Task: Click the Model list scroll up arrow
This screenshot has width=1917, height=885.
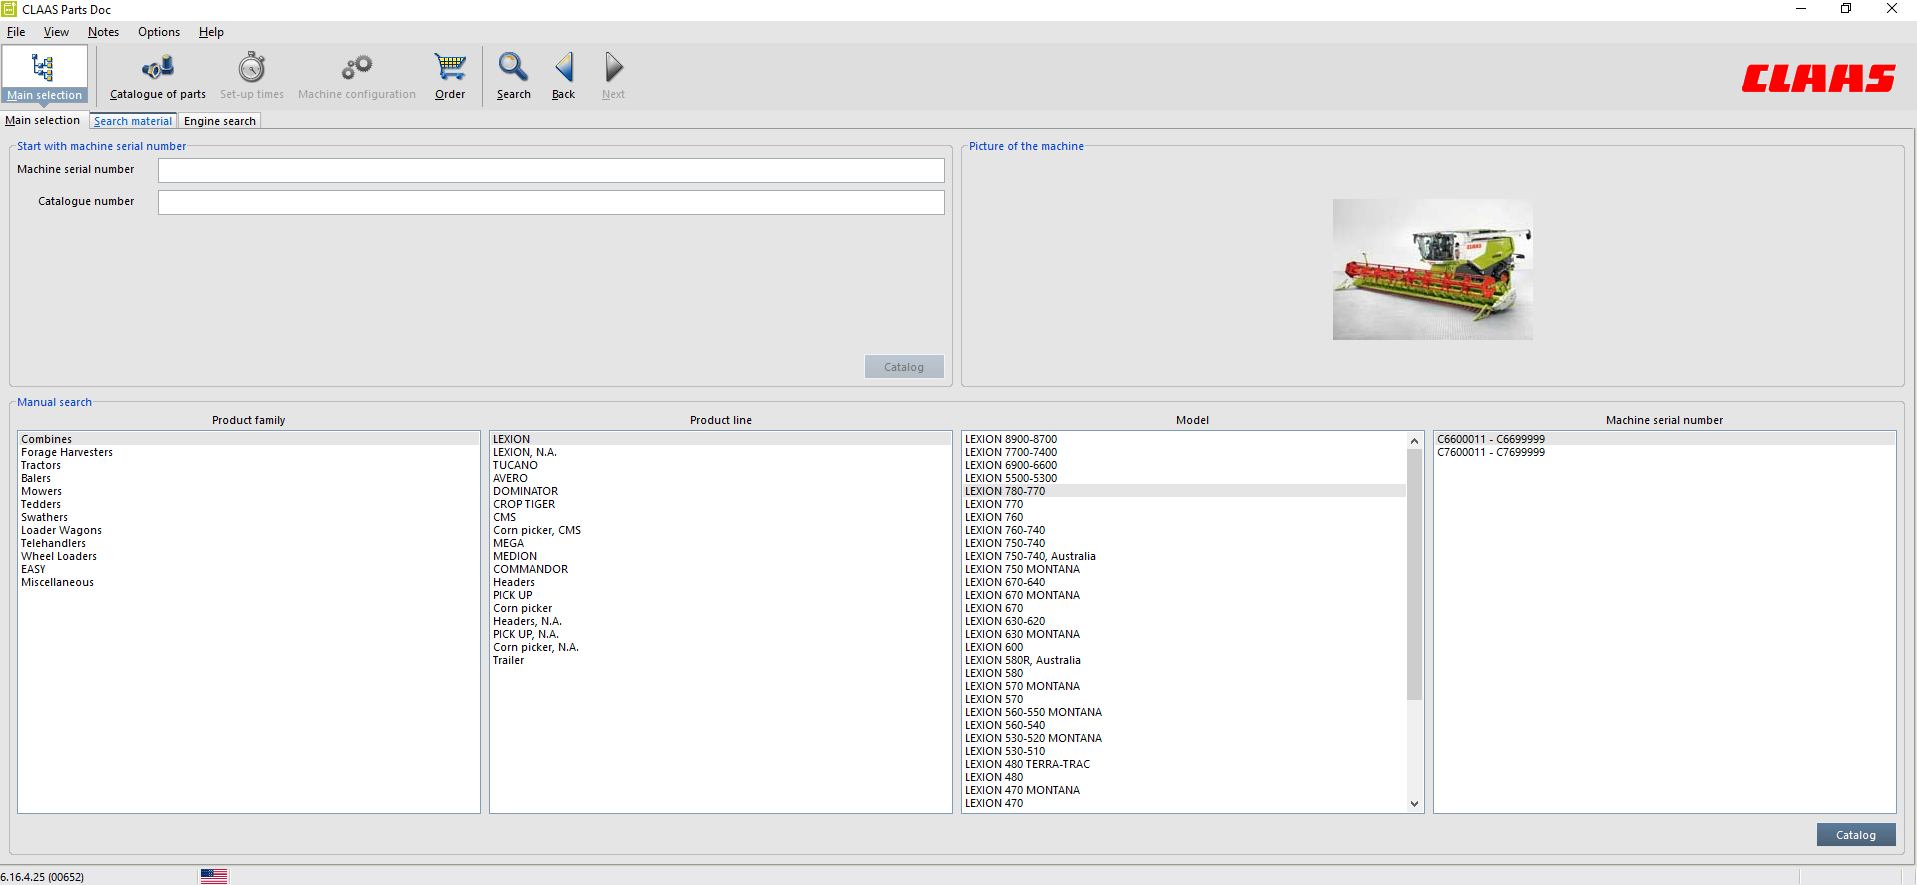Action: pyautogui.click(x=1414, y=441)
